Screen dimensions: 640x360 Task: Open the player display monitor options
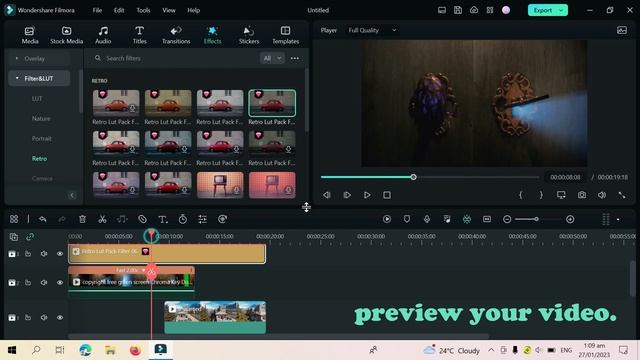(561, 195)
